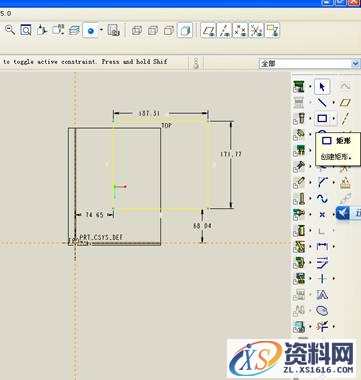Expand the Constraint tool flyout arrow

tap(334, 279)
